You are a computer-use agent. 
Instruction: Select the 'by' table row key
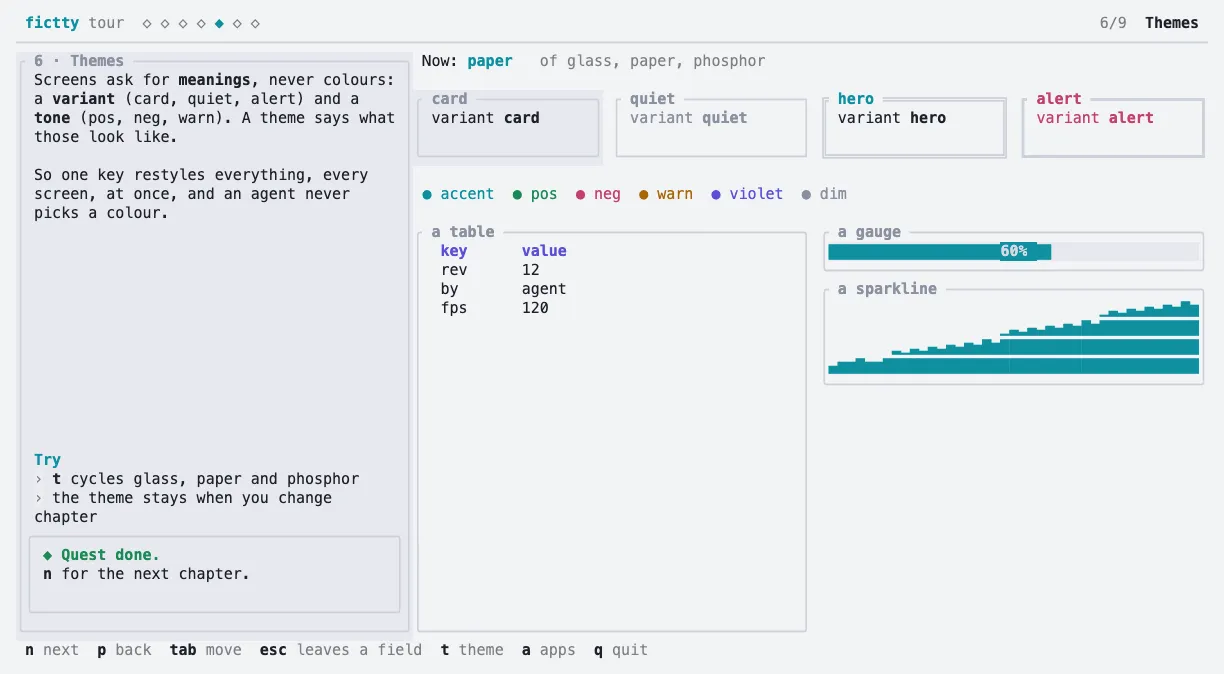[x=449, y=289]
